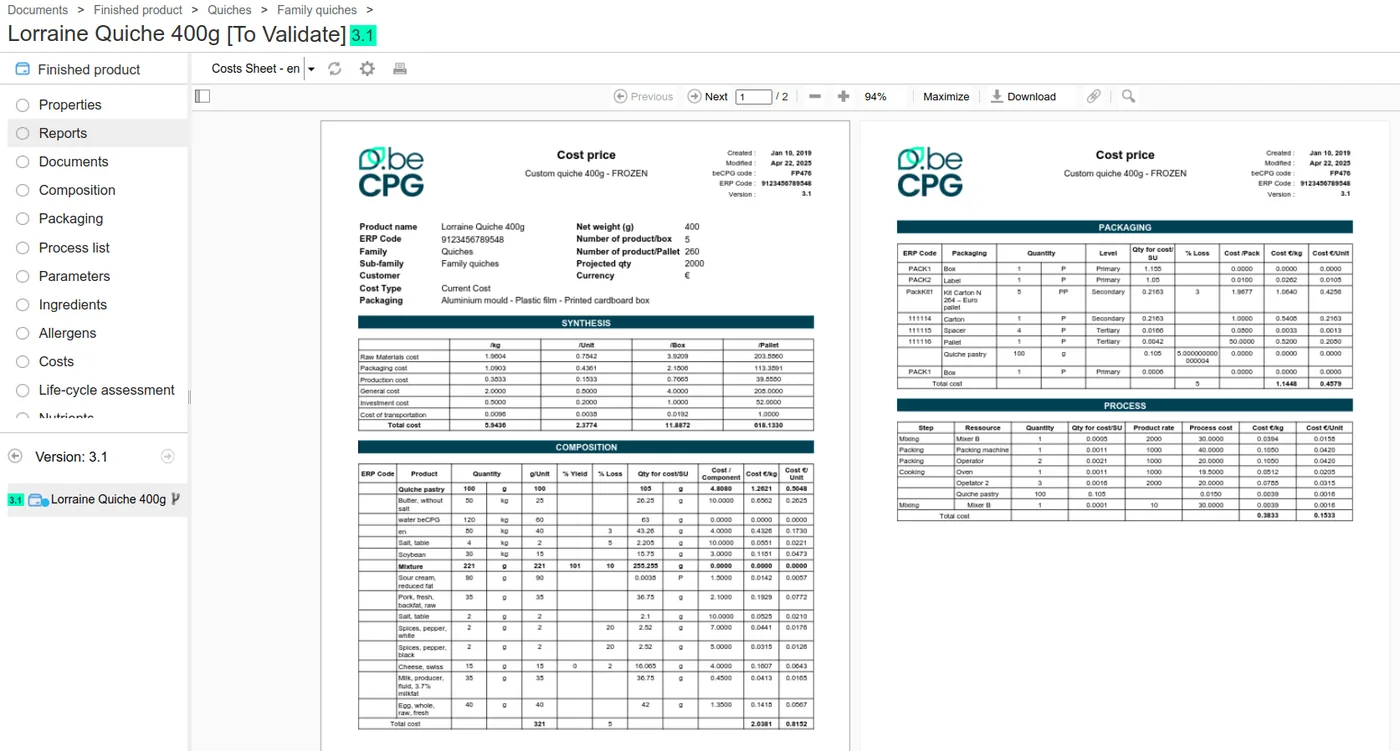Click the link icon beside Download
The width and height of the screenshot is (1400, 751).
coord(1094,96)
